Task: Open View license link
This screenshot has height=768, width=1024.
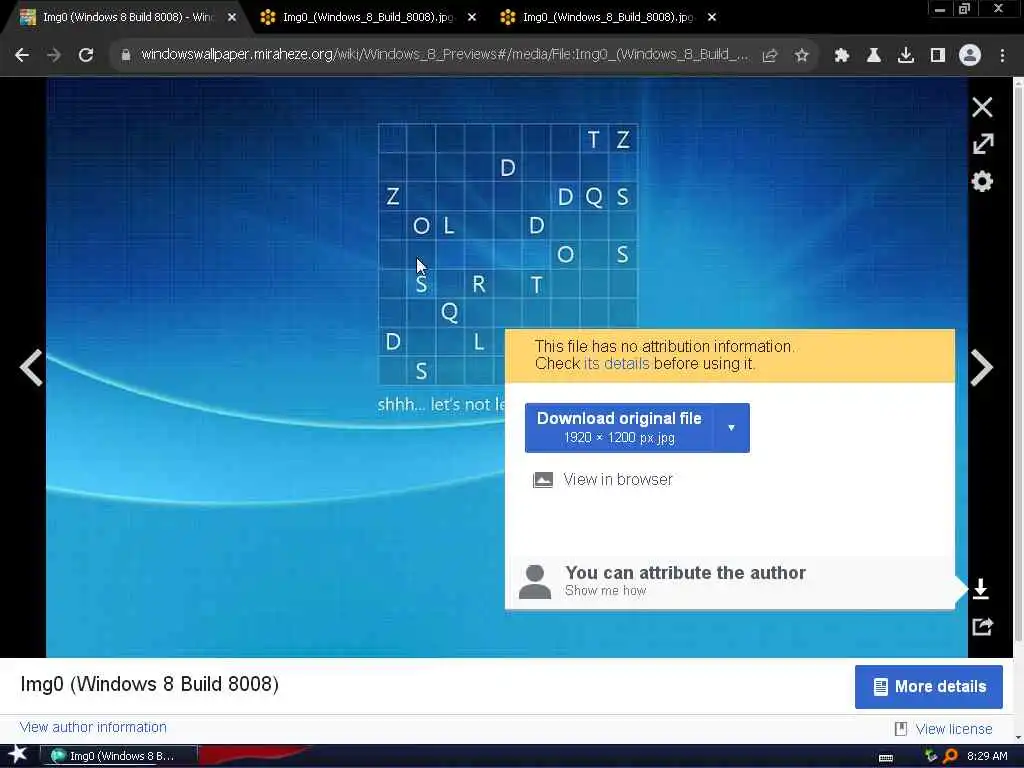Action: tap(953, 729)
